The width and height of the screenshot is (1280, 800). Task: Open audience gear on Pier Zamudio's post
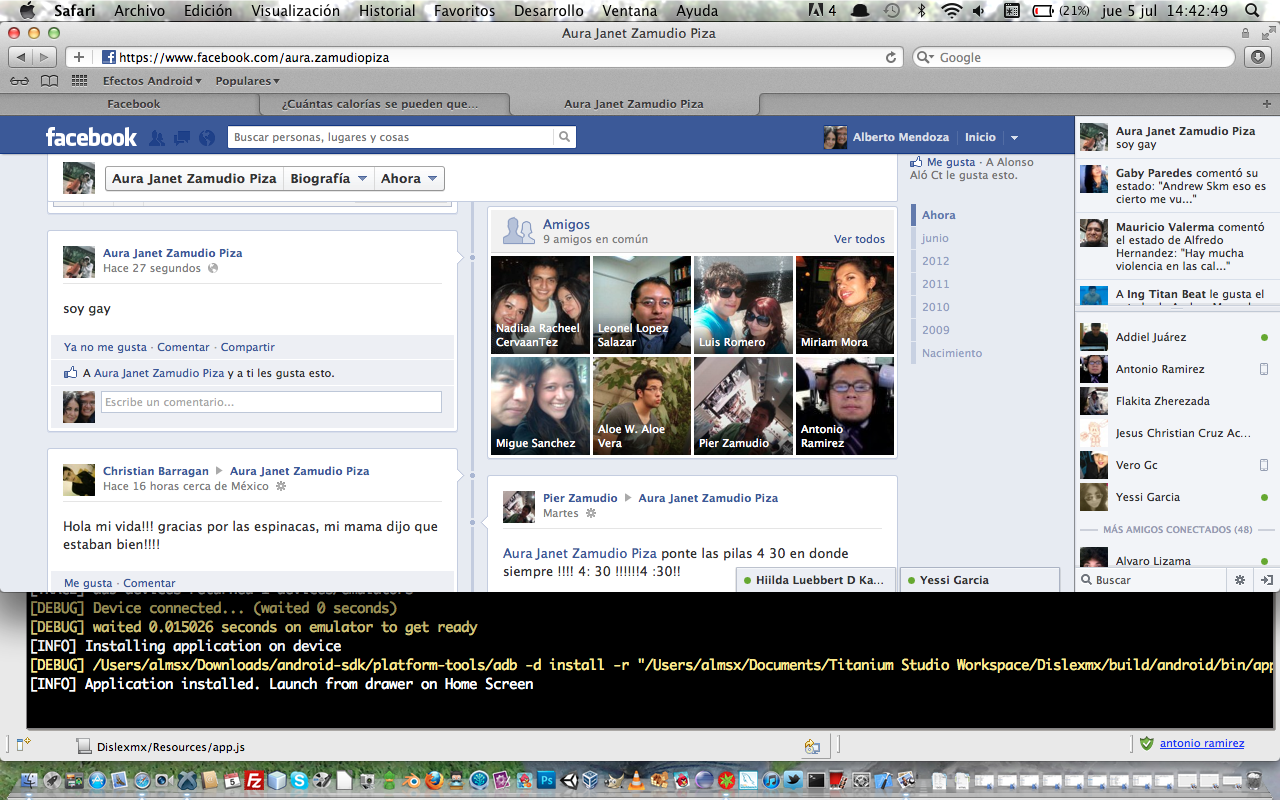pos(591,513)
